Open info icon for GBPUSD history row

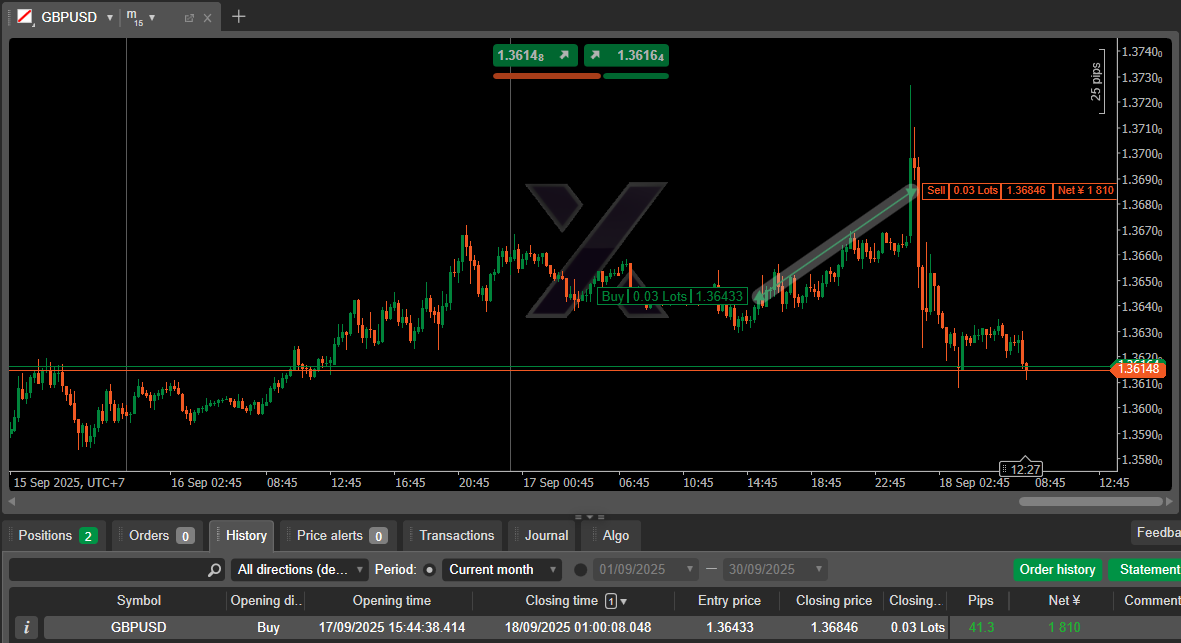[x=27, y=627]
